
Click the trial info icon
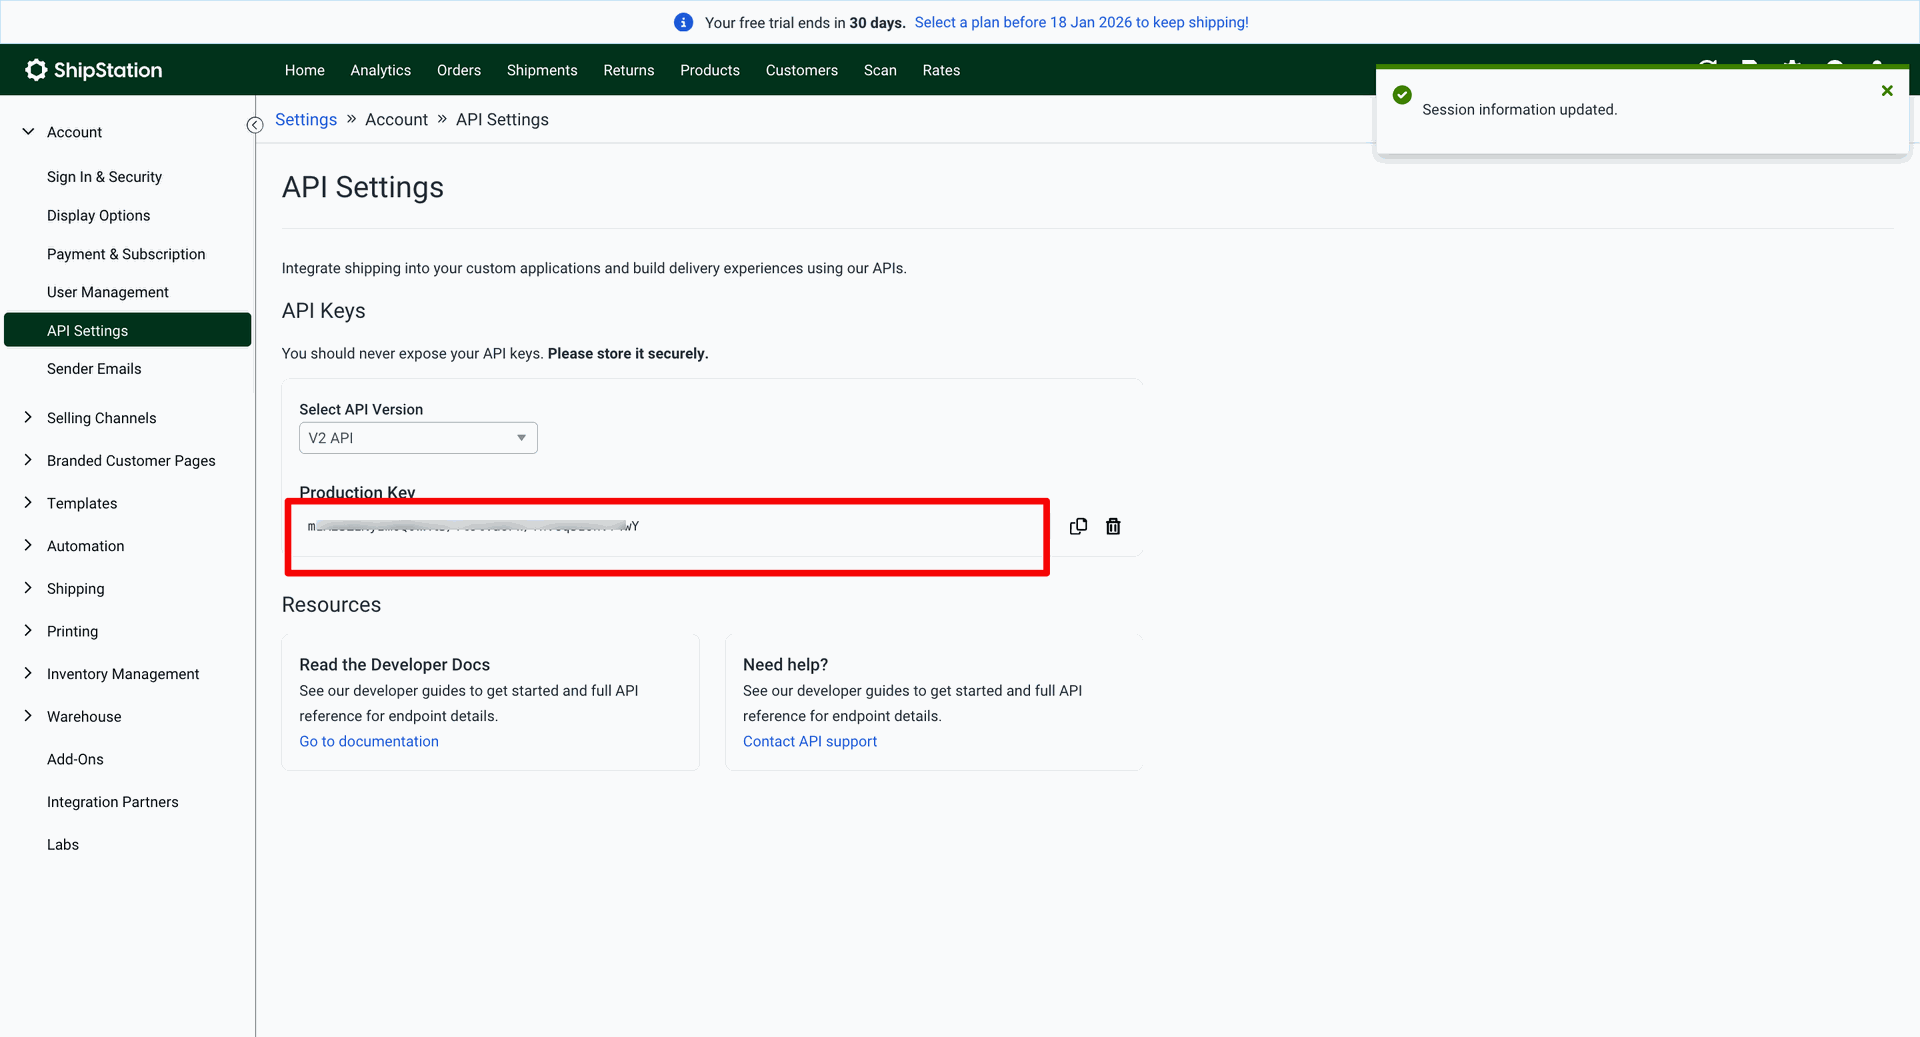coord(684,22)
